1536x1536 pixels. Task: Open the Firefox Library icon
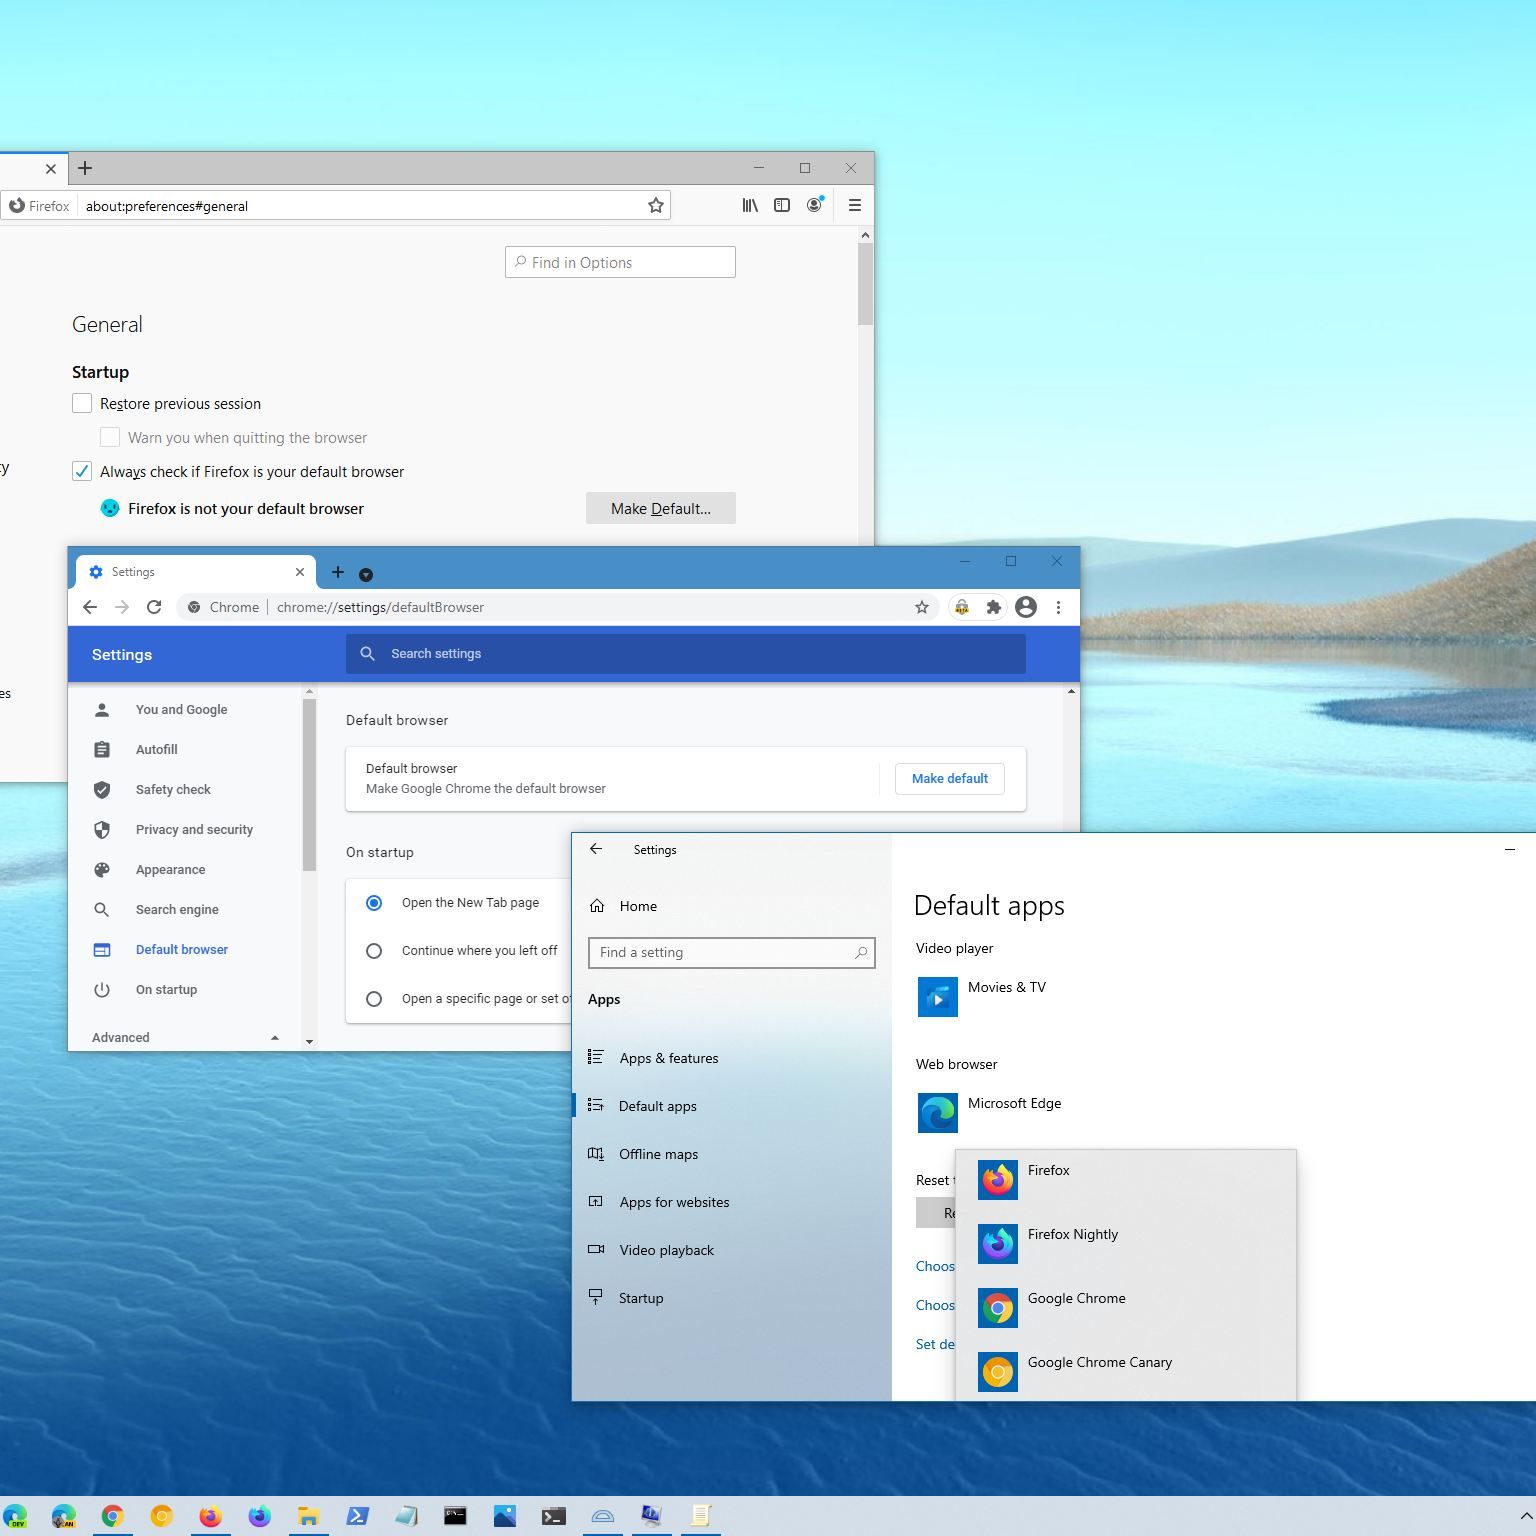tap(749, 205)
